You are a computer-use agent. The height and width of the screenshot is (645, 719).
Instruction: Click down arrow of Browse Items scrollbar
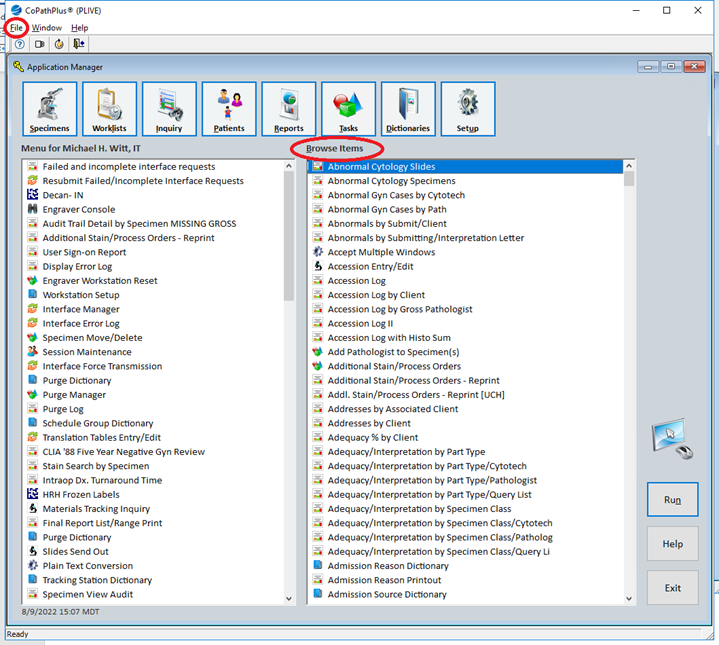pyautogui.click(x=629, y=598)
